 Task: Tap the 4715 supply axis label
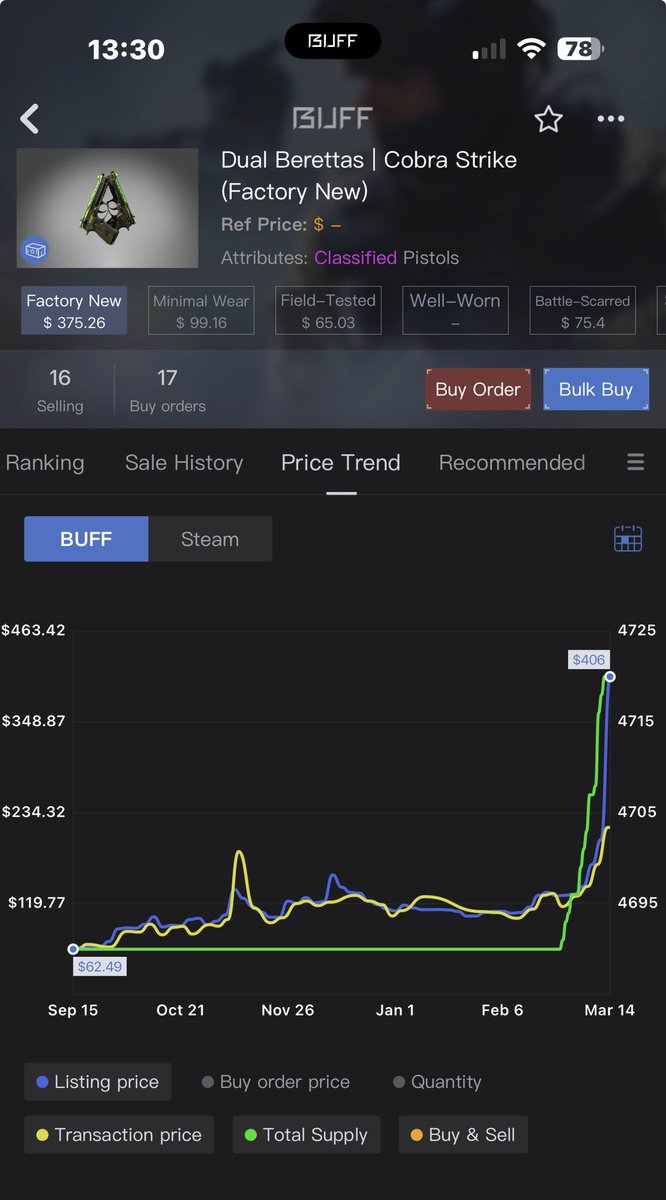(638, 721)
